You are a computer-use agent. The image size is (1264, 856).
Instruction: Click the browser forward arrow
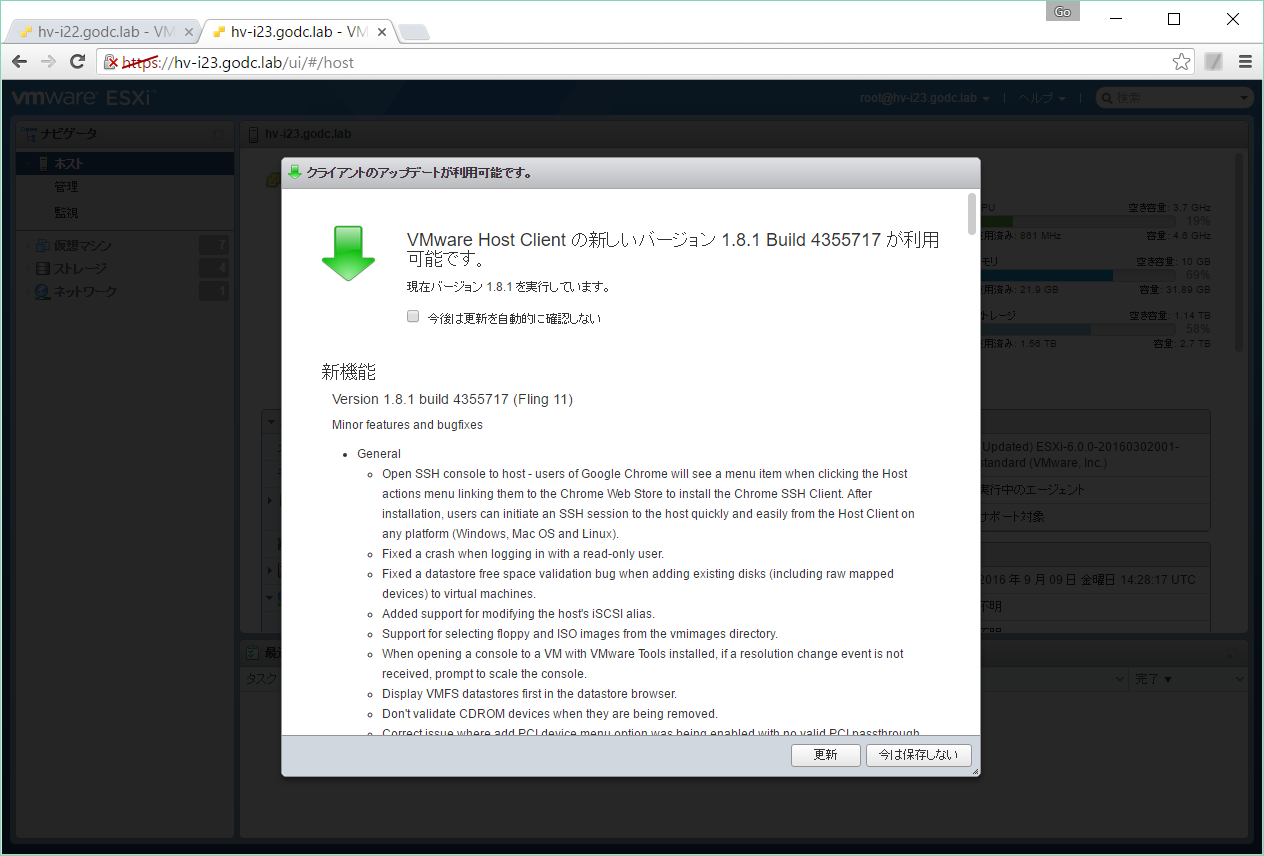(48, 62)
